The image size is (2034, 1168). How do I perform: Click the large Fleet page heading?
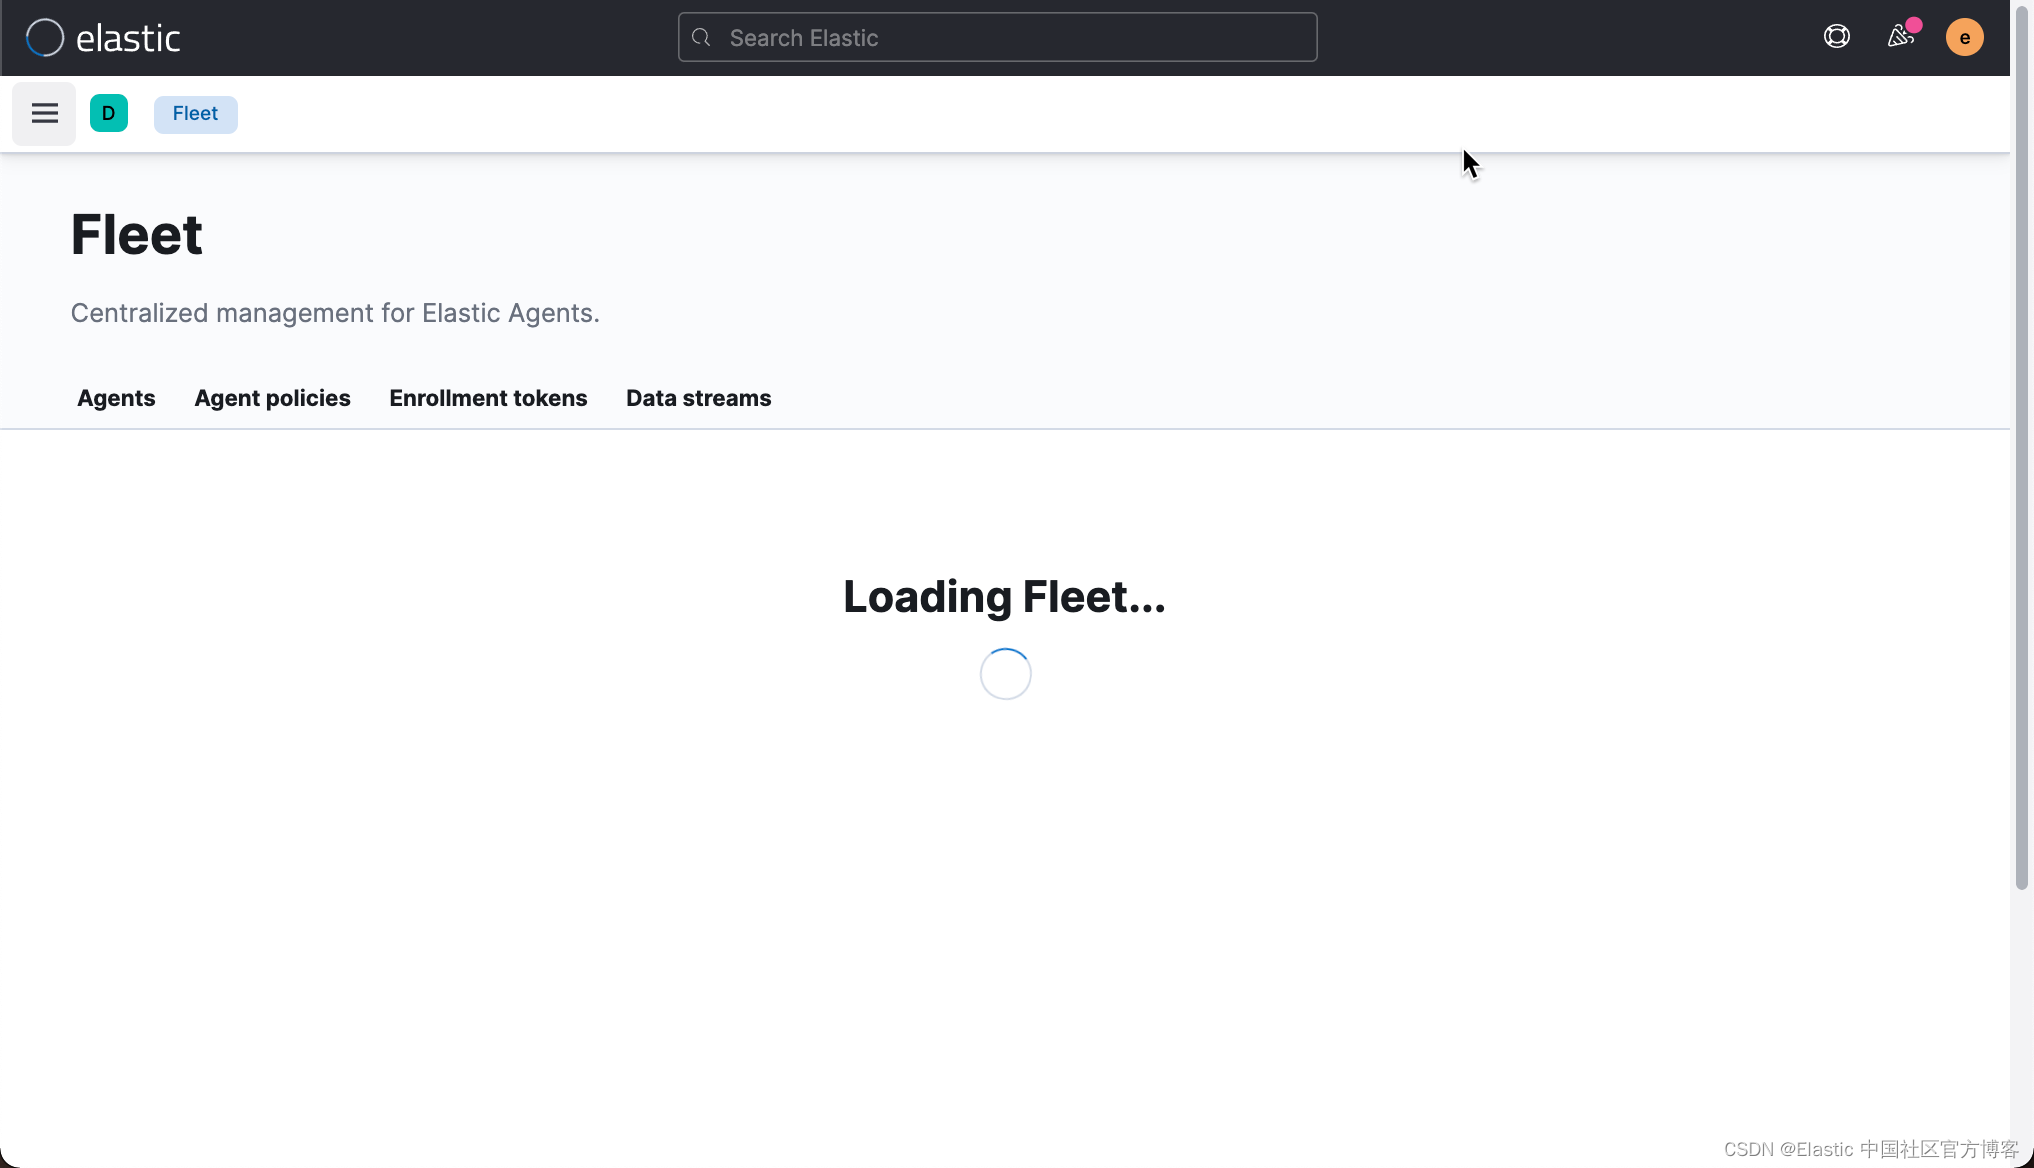[x=137, y=236]
